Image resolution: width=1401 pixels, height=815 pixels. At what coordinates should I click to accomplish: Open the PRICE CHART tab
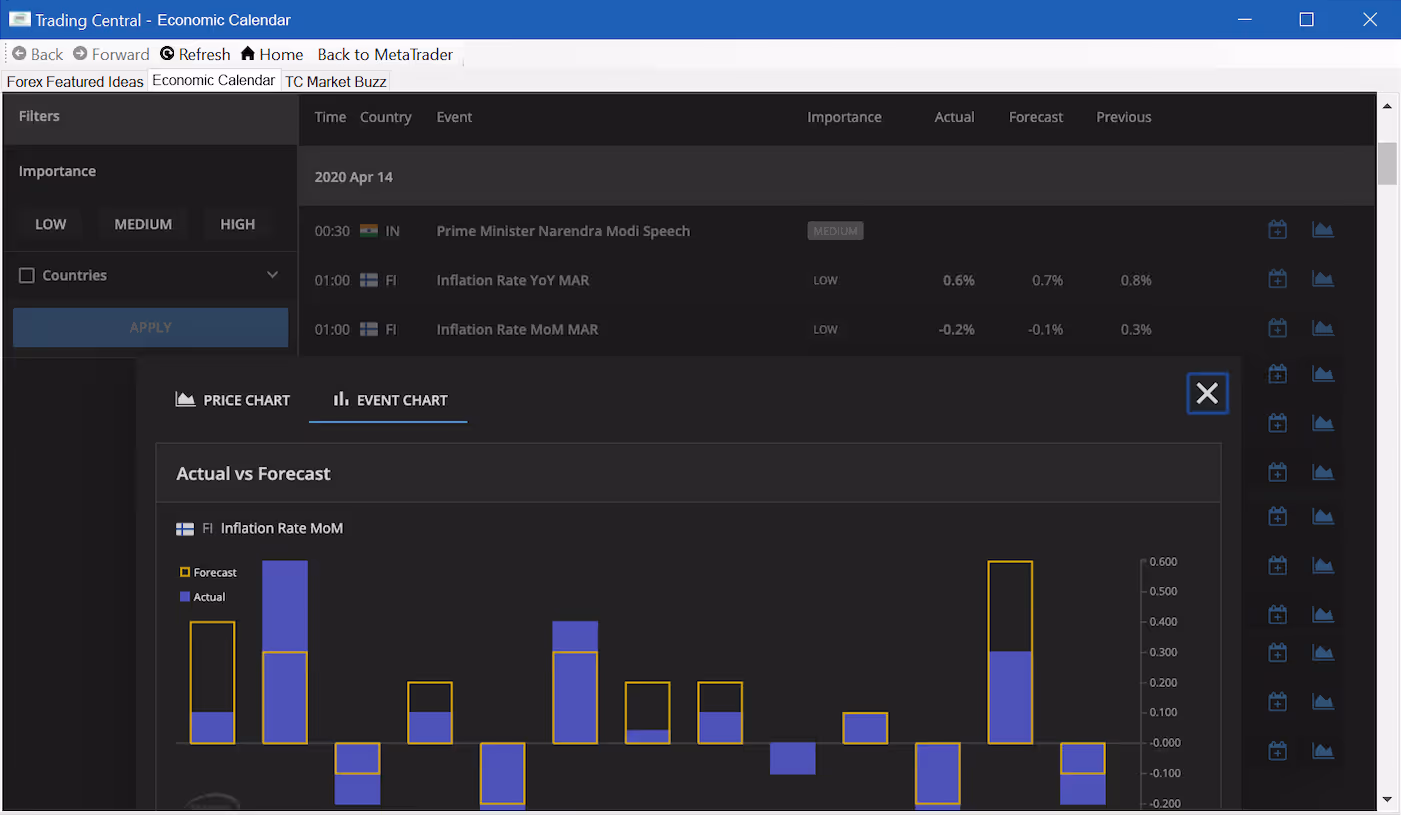(x=232, y=399)
